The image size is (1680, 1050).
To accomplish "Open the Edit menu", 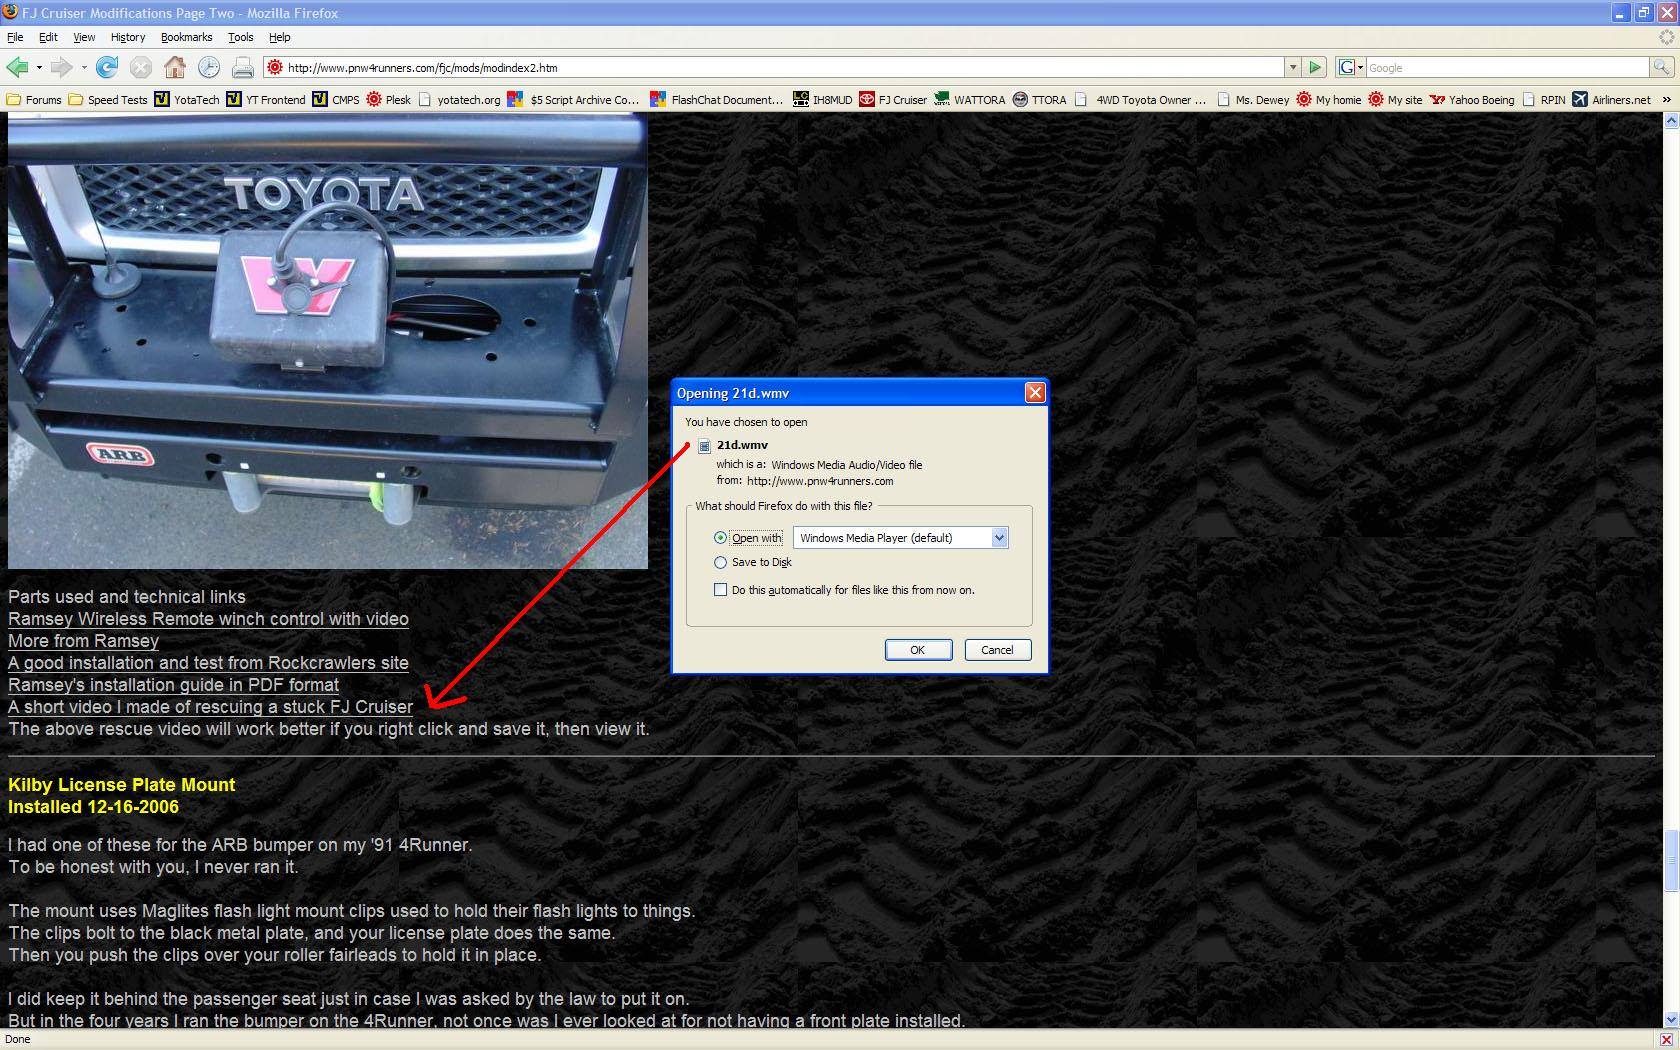I will (x=48, y=37).
